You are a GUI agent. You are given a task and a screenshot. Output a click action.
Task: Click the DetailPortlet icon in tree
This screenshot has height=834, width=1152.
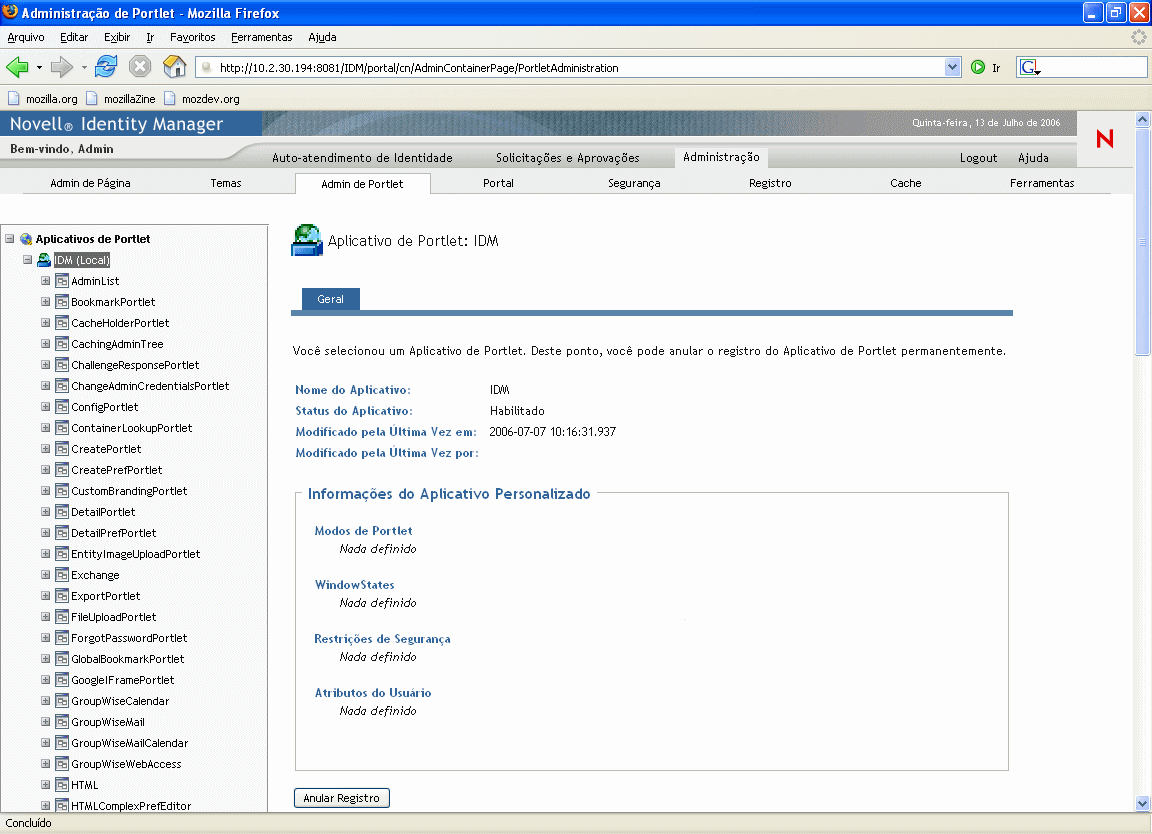click(x=62, y=512)
